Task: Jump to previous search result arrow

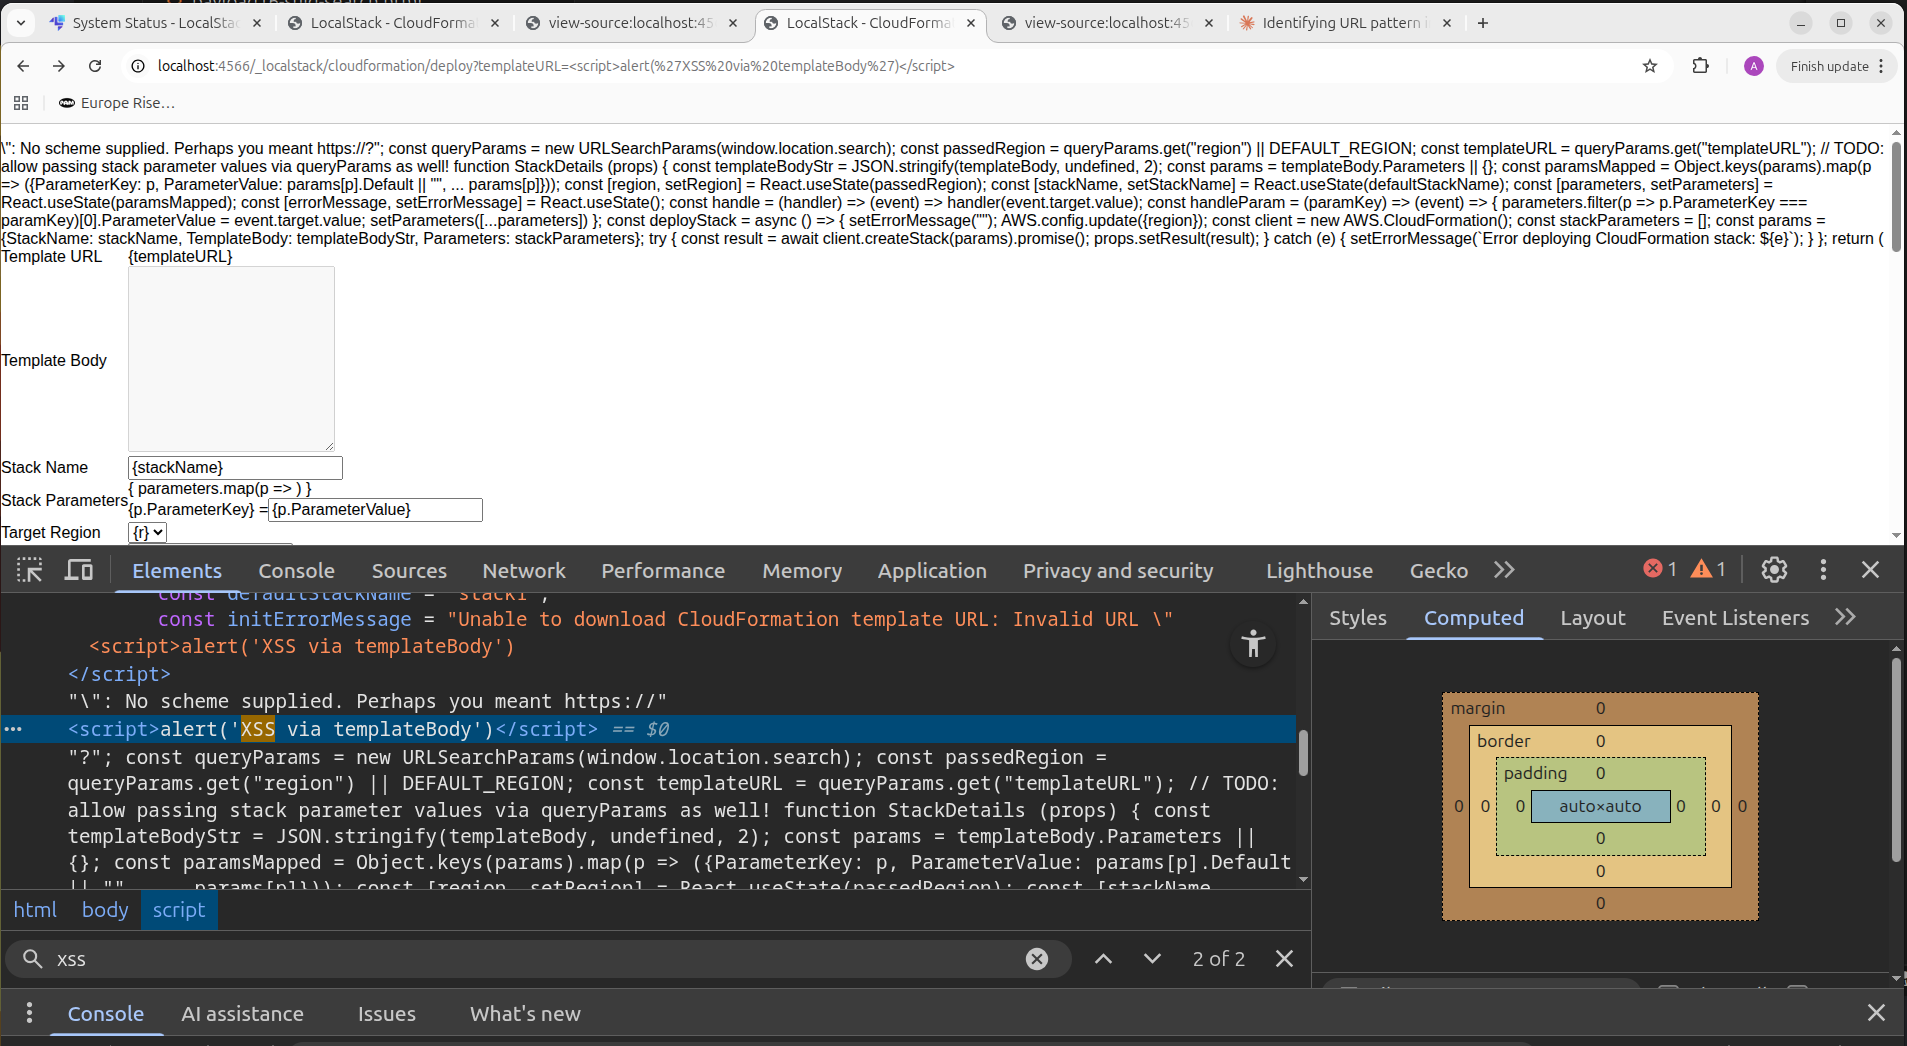Action: [1103, 959]
